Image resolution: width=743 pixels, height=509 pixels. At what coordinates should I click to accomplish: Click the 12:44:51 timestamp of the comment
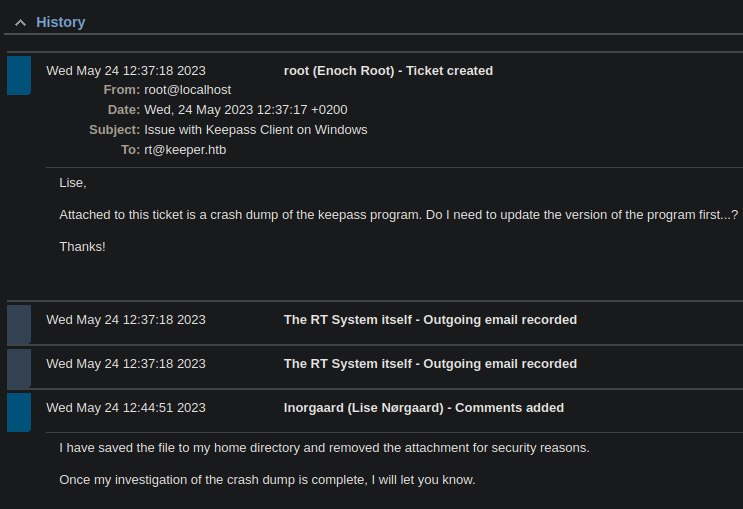click(126, 408)
